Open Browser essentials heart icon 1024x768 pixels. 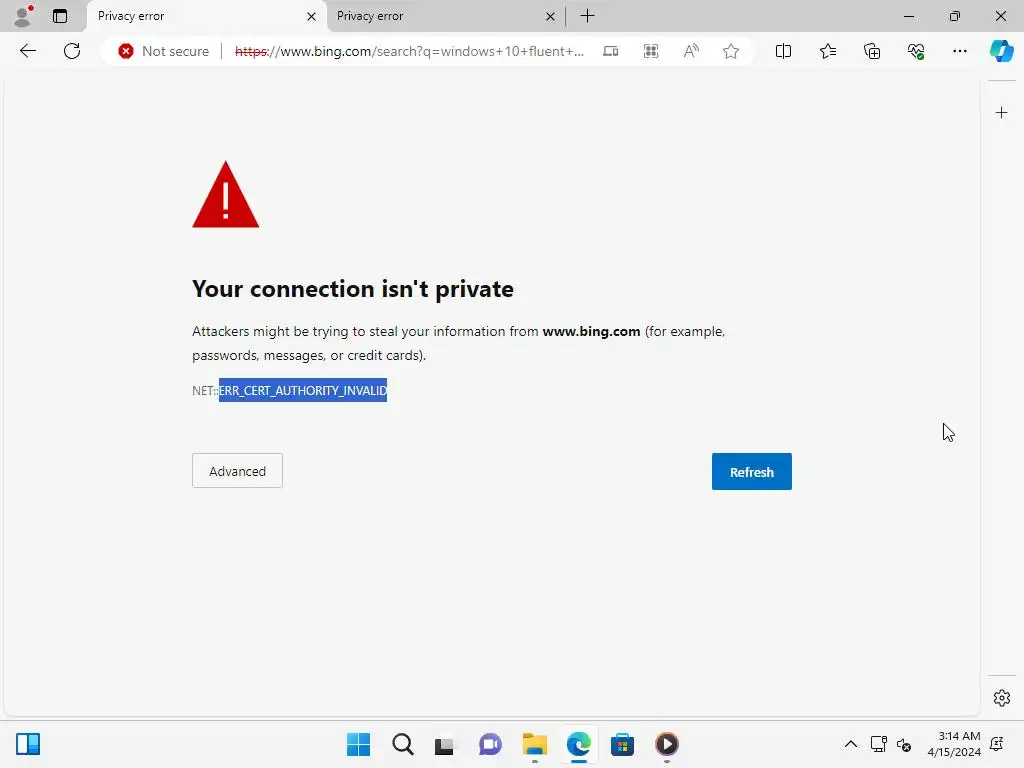916,51
